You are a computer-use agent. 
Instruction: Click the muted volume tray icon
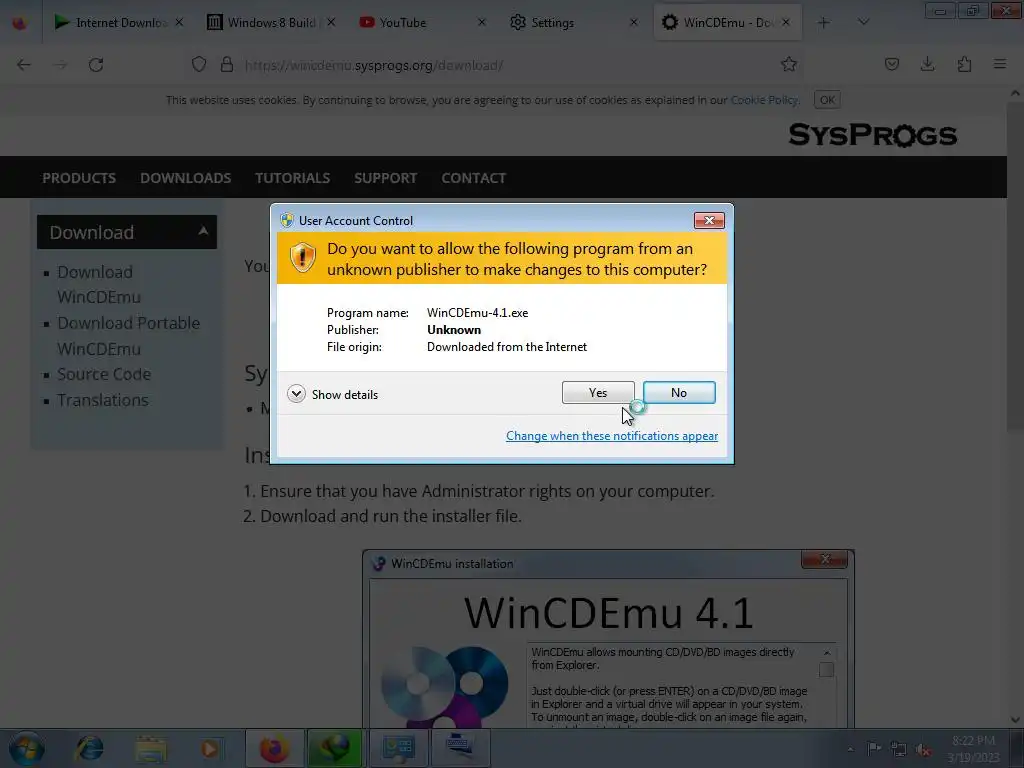[923, 749]
